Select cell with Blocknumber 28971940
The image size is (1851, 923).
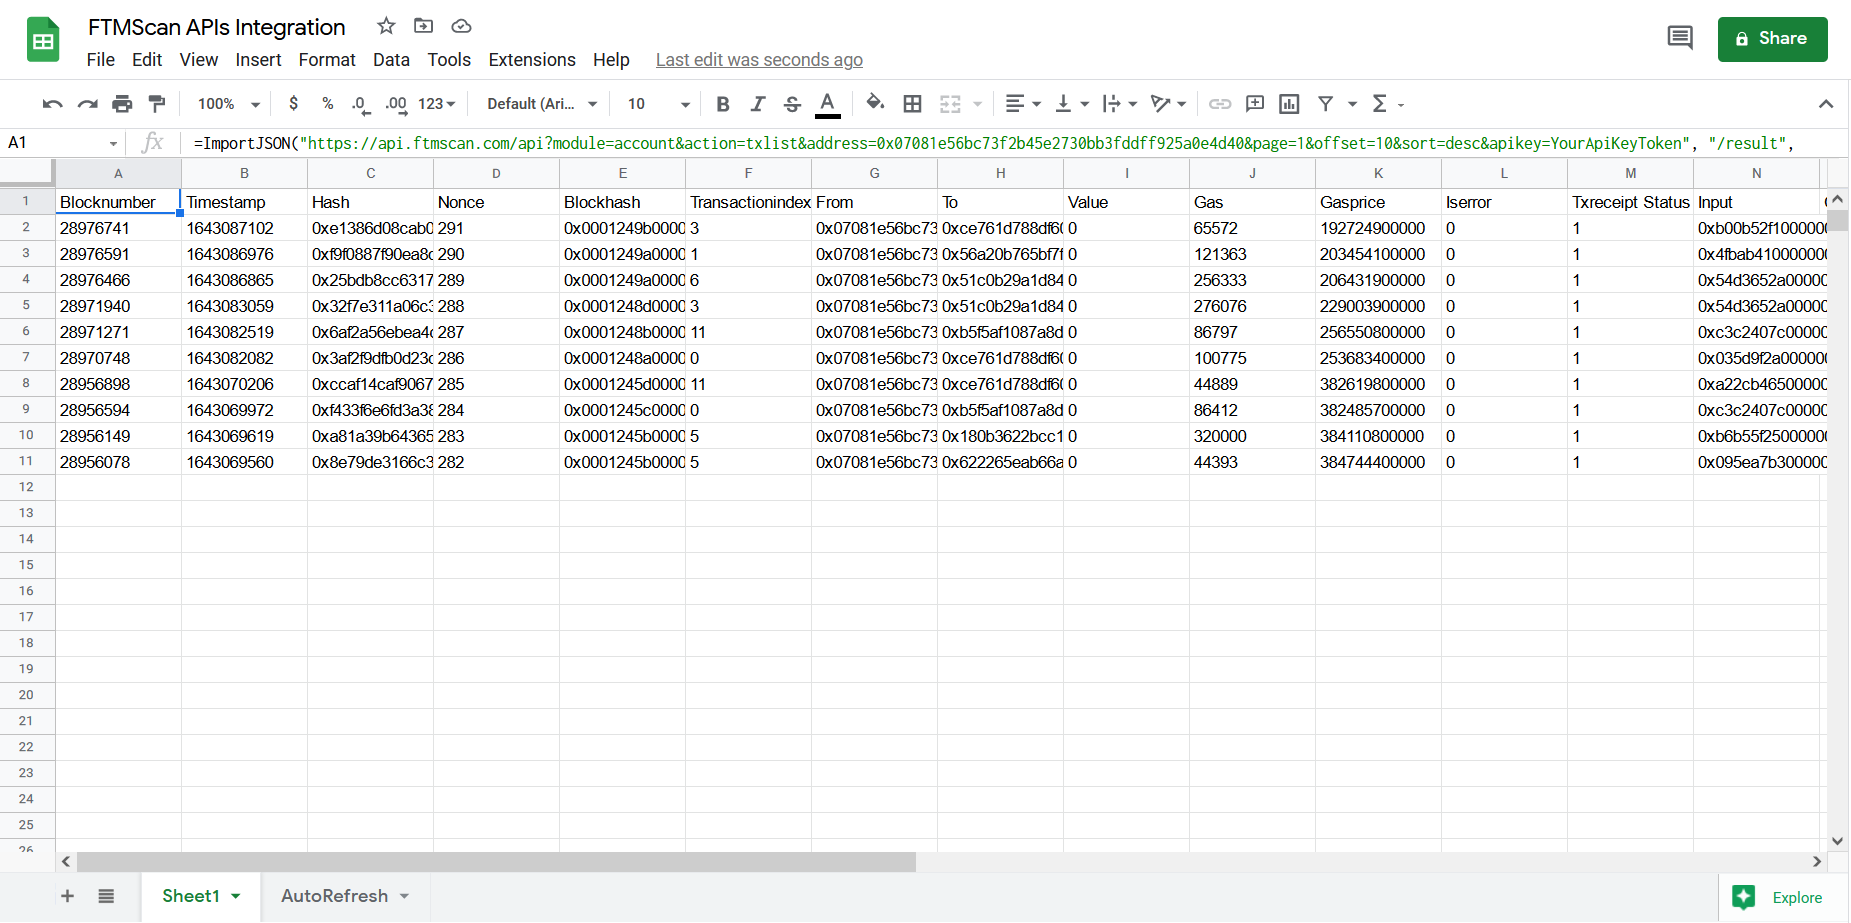tap(118, 306)
